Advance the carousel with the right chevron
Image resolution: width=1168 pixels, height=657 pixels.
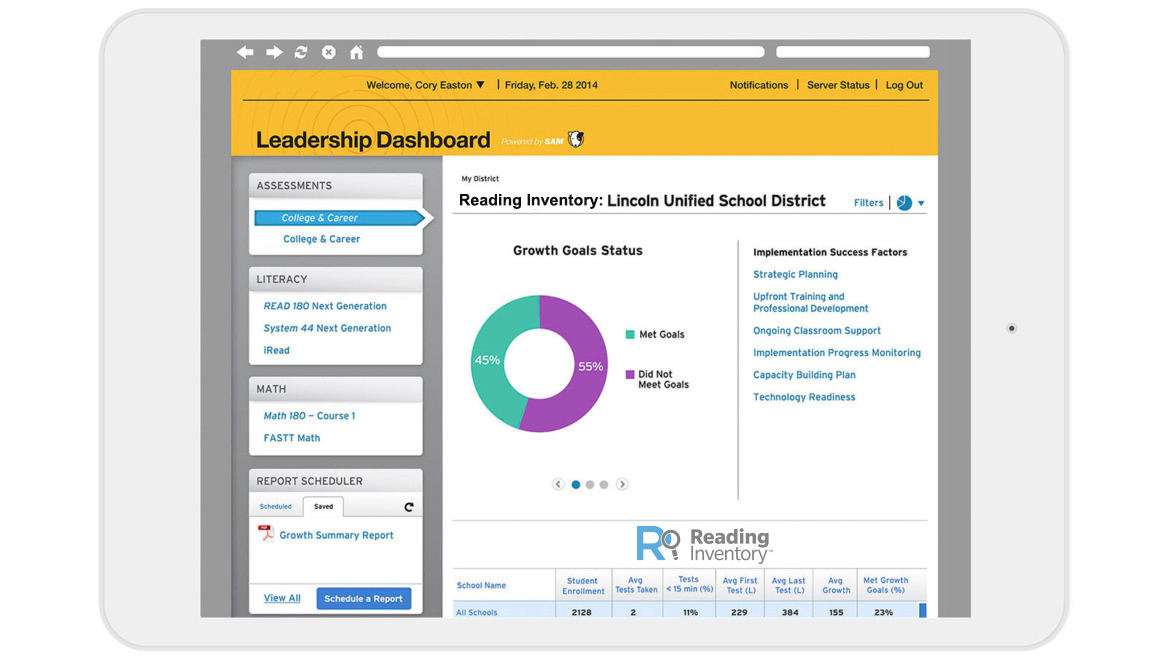pos(622,484)
